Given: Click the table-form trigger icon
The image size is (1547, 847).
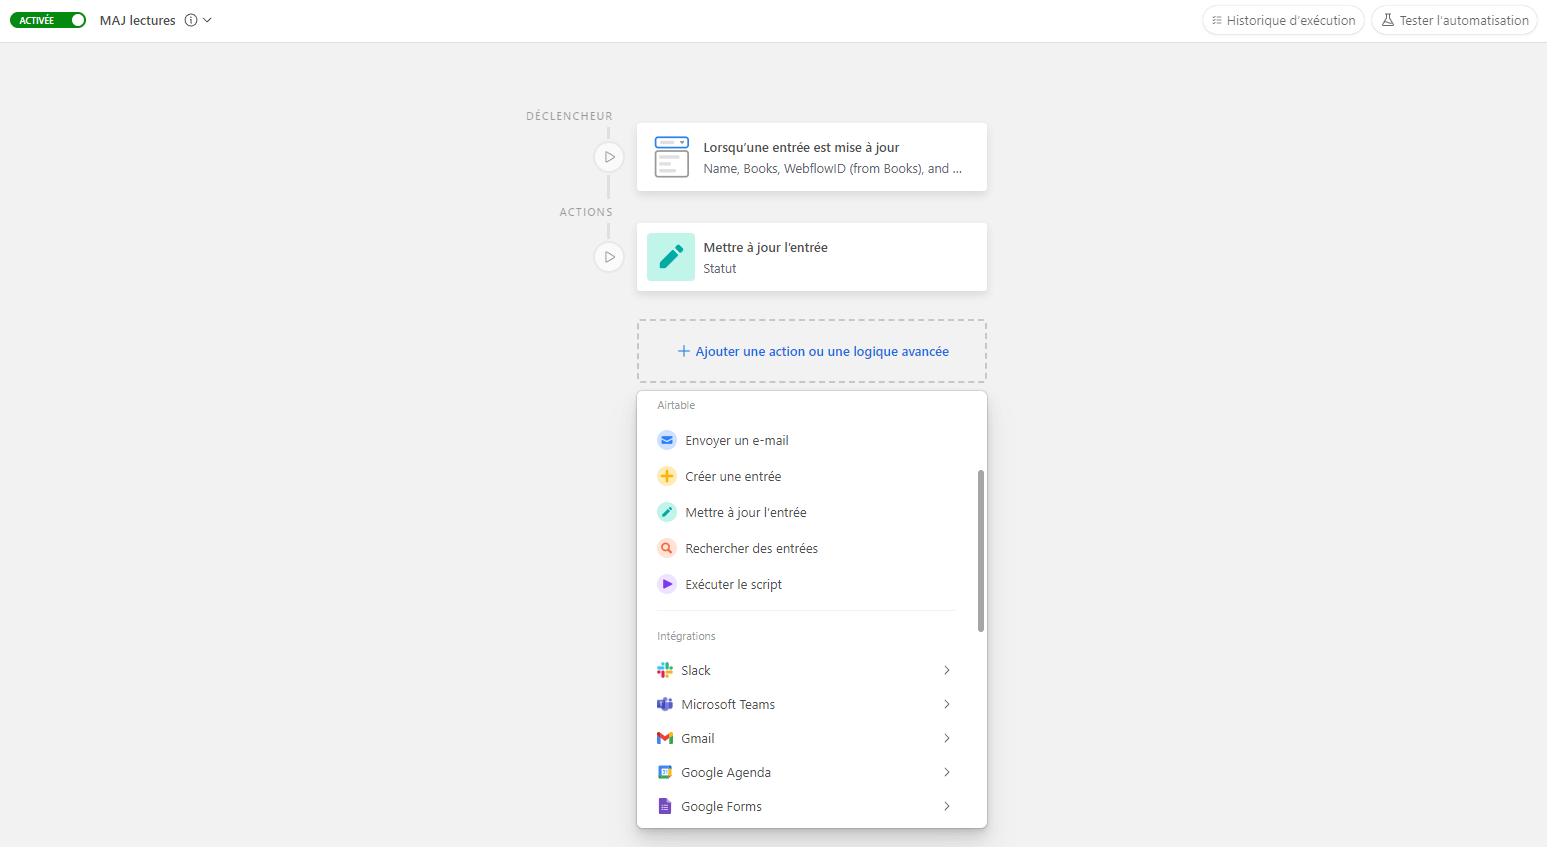Looking at the screenshot, I should [671, 157].
